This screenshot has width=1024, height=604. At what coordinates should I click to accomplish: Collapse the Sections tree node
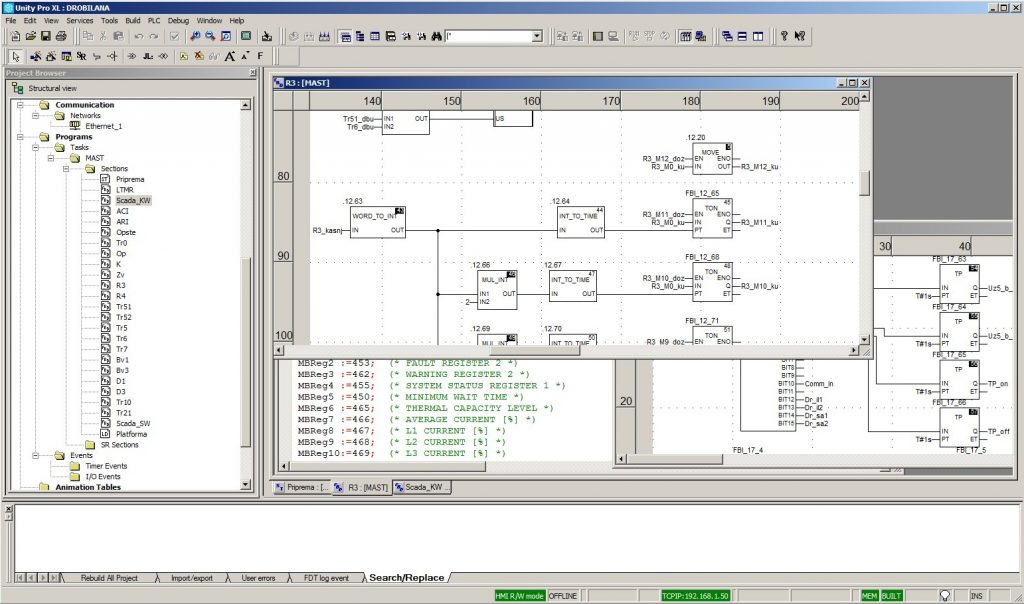[65, 169]
